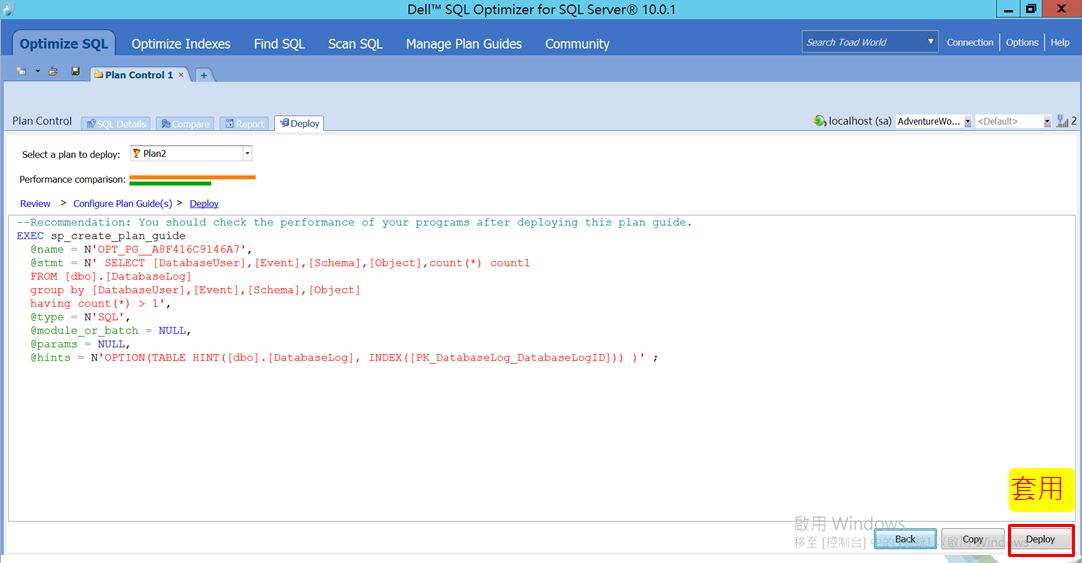Open the Help menu
Image resolution: width=1082 pixels, height=563 pixels.
(1060, 42)
